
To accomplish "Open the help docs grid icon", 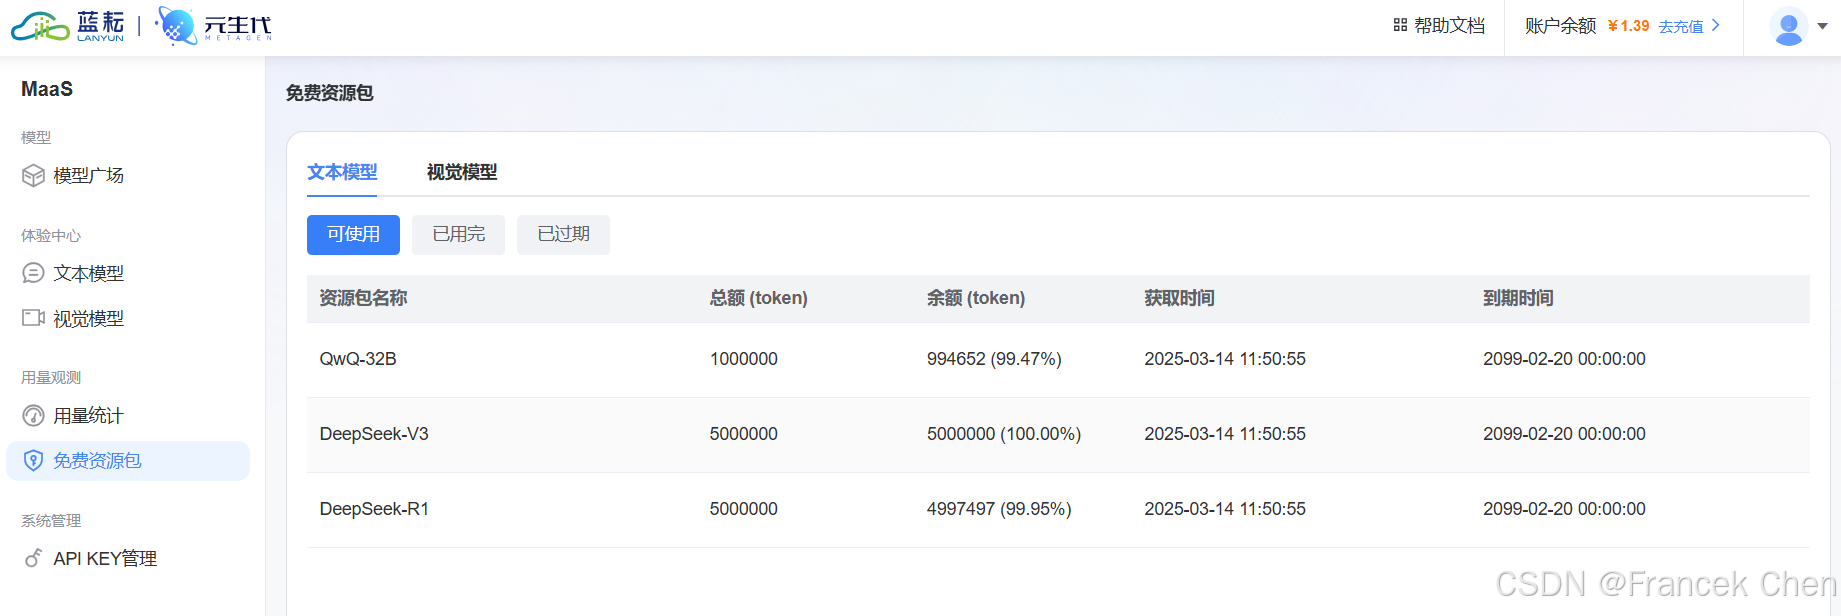I will (x=1400, y=25).
